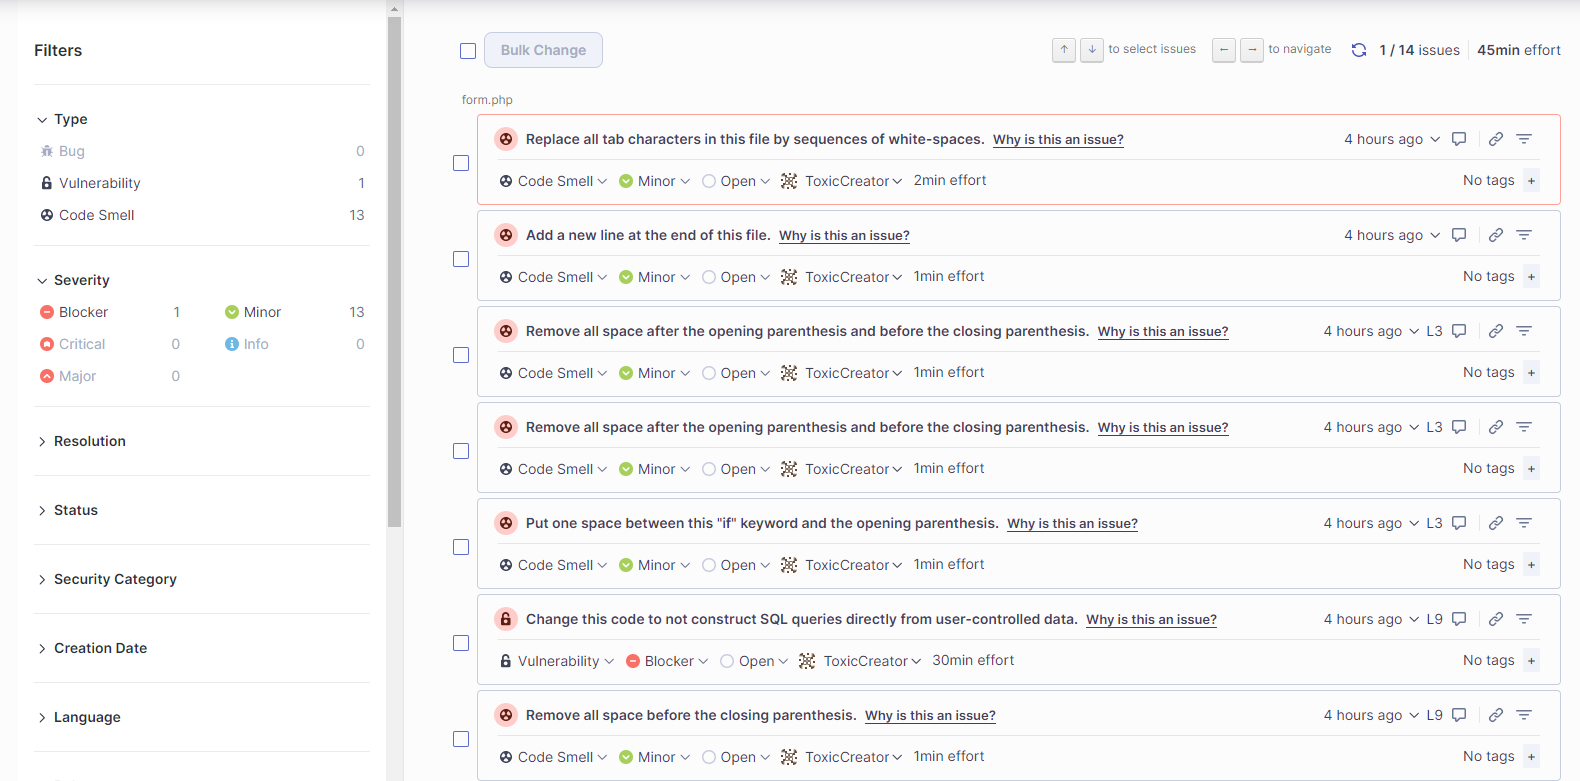Open comment on 'Add a new line' issue
Viewport: 1580px width, 781px height.
point(1459,235)
